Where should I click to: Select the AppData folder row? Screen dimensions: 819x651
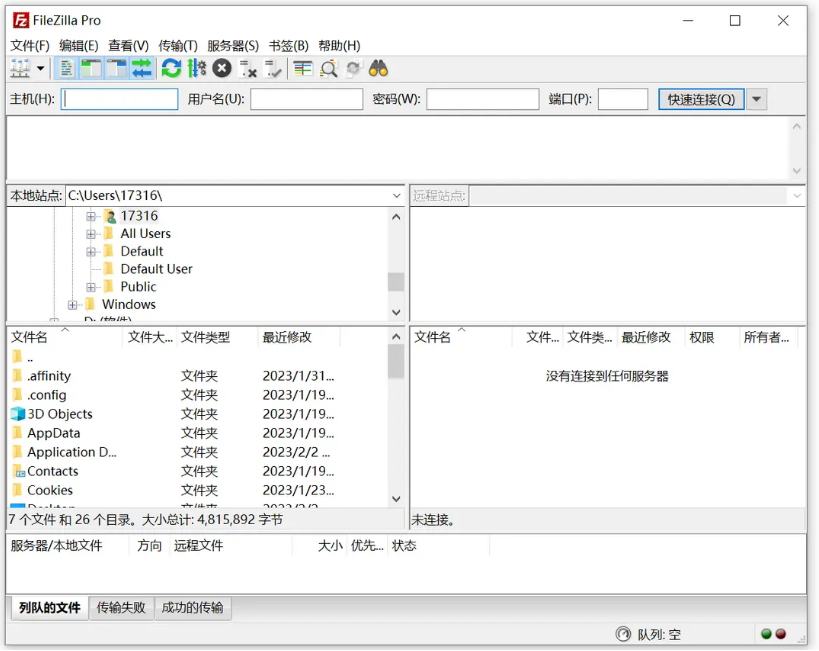tap(197, 434)
